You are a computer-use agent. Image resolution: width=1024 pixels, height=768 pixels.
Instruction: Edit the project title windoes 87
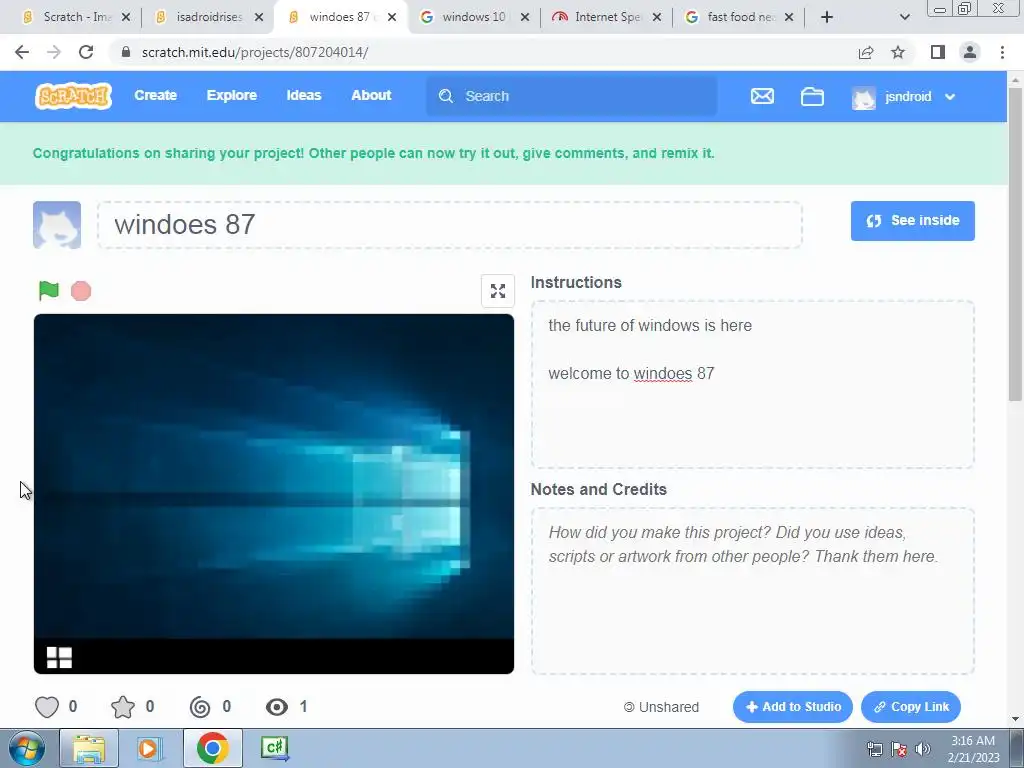tap(450, 225)
